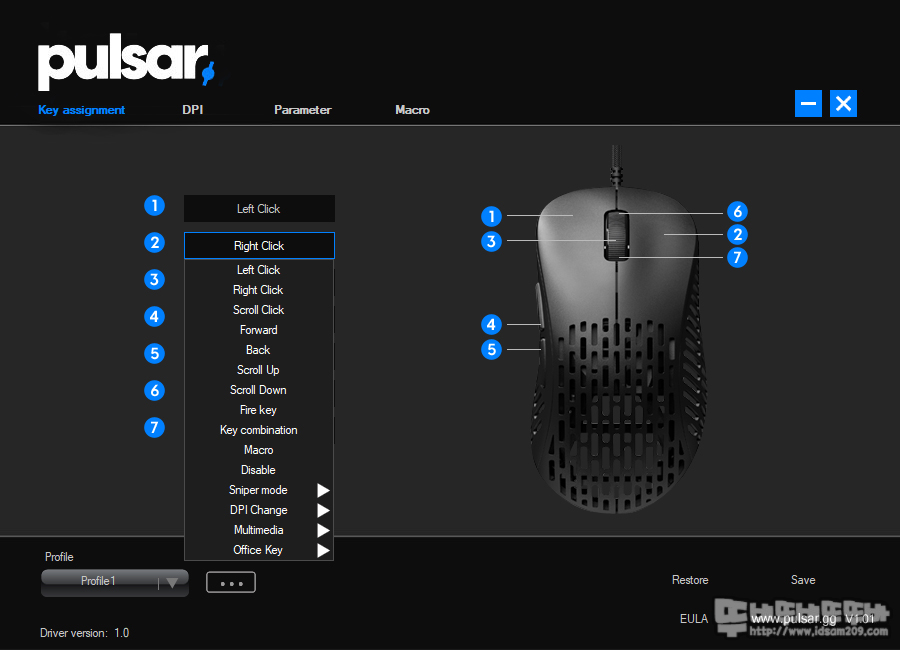
Task: Choose Left Click from the dropdown list
Action: point(258,270)
